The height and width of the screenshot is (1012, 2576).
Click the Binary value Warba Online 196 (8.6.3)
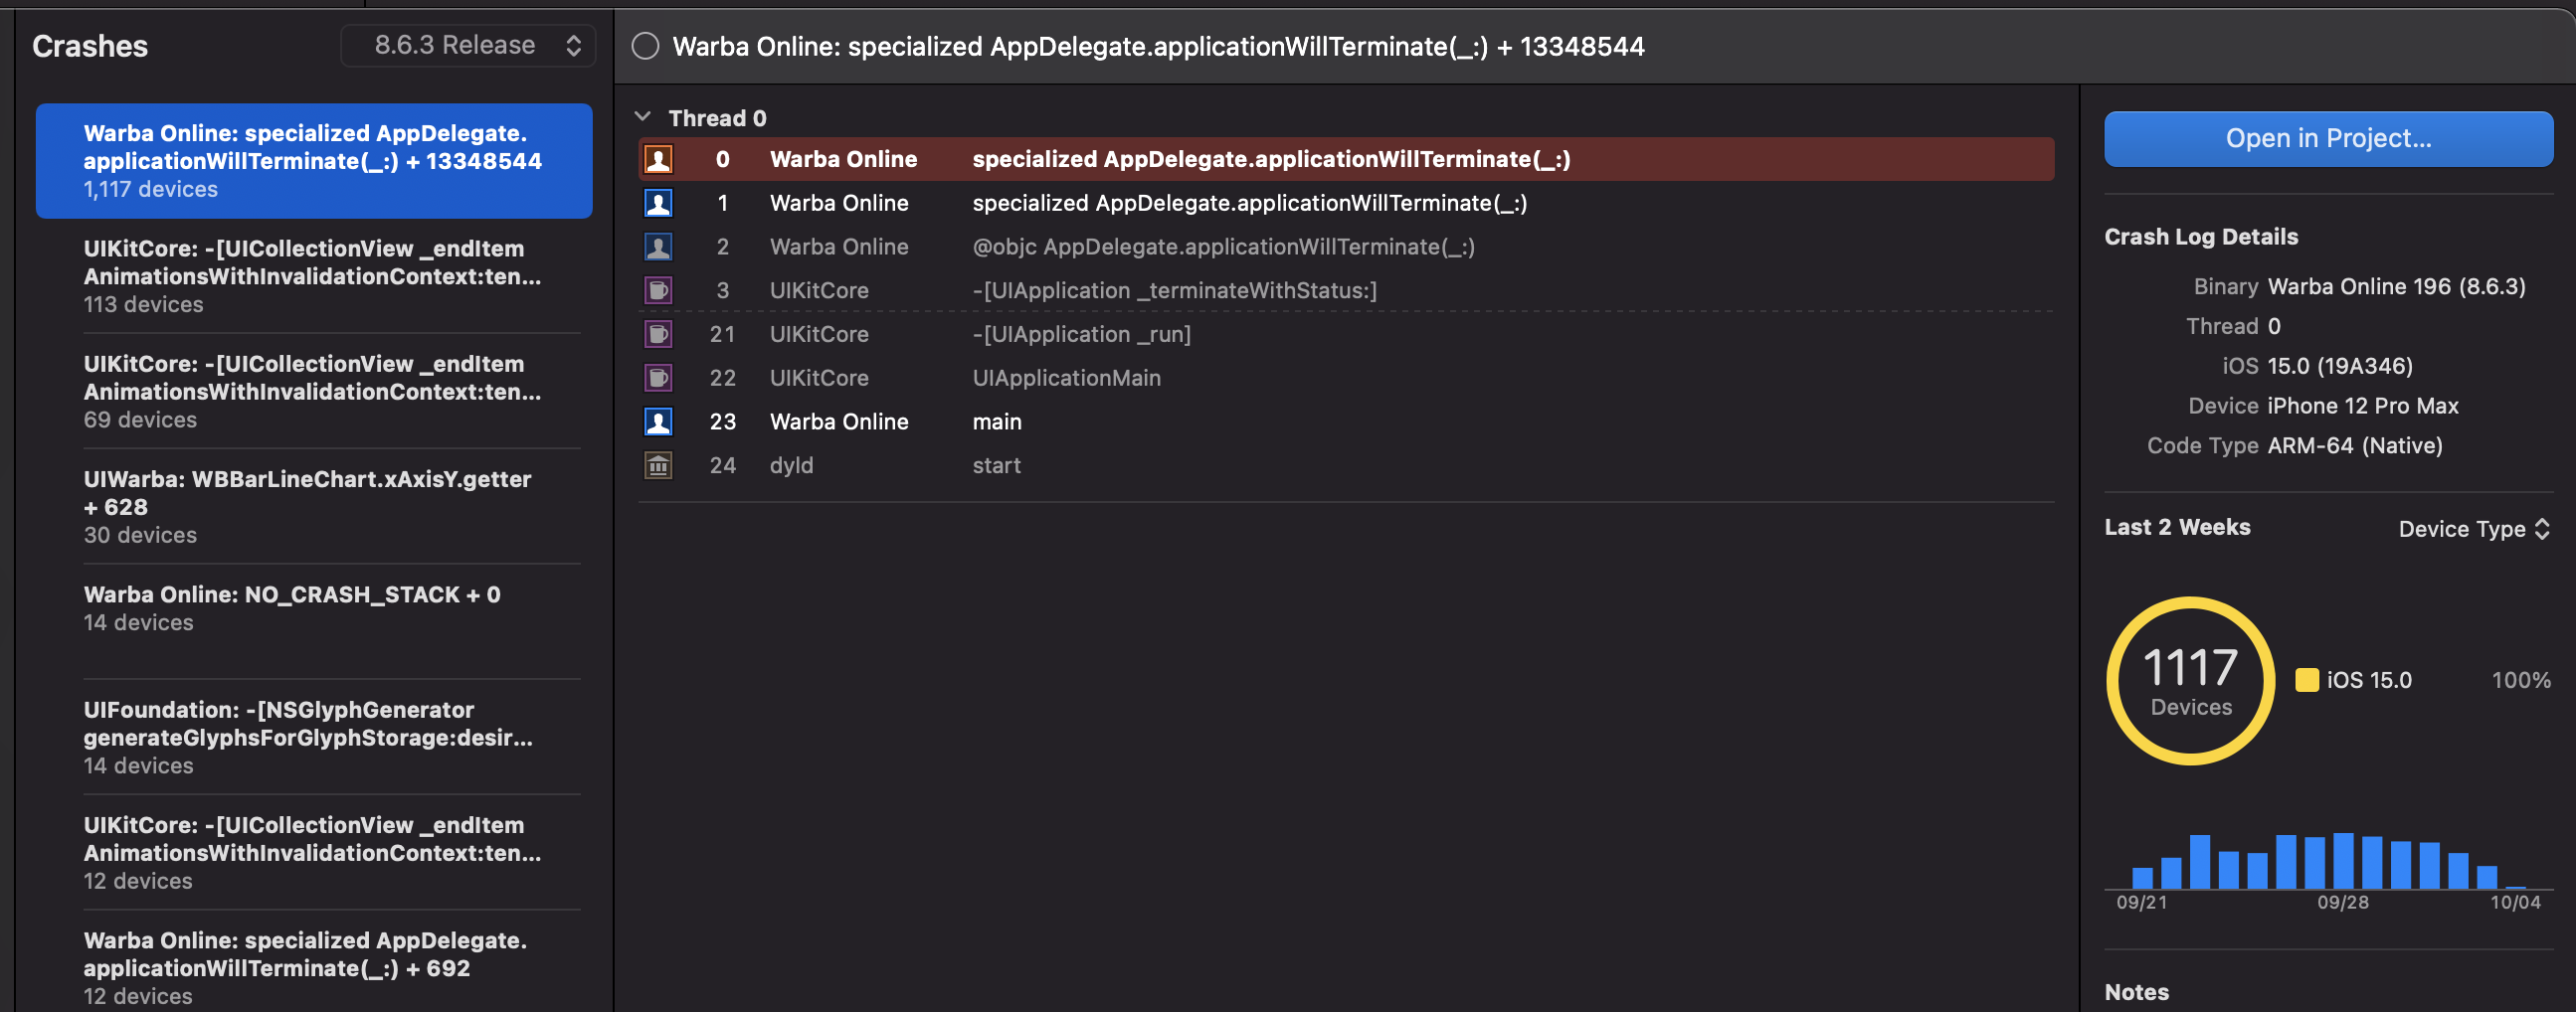pos(2396,287)
